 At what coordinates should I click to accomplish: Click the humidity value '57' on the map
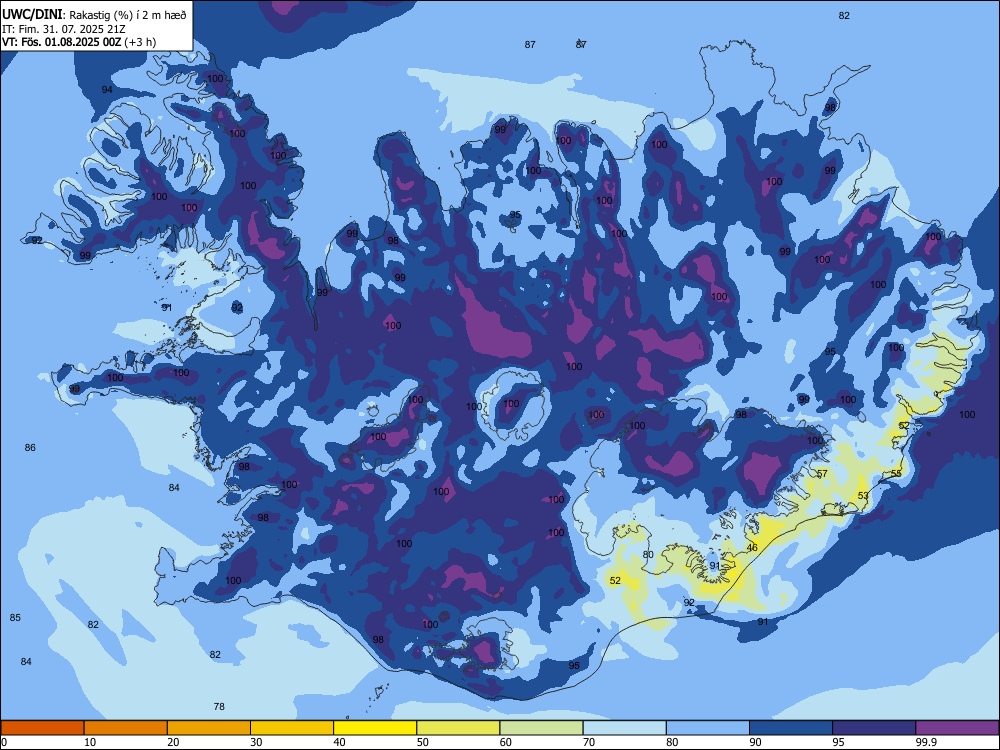pyautogui.click(x=822, y=474)
